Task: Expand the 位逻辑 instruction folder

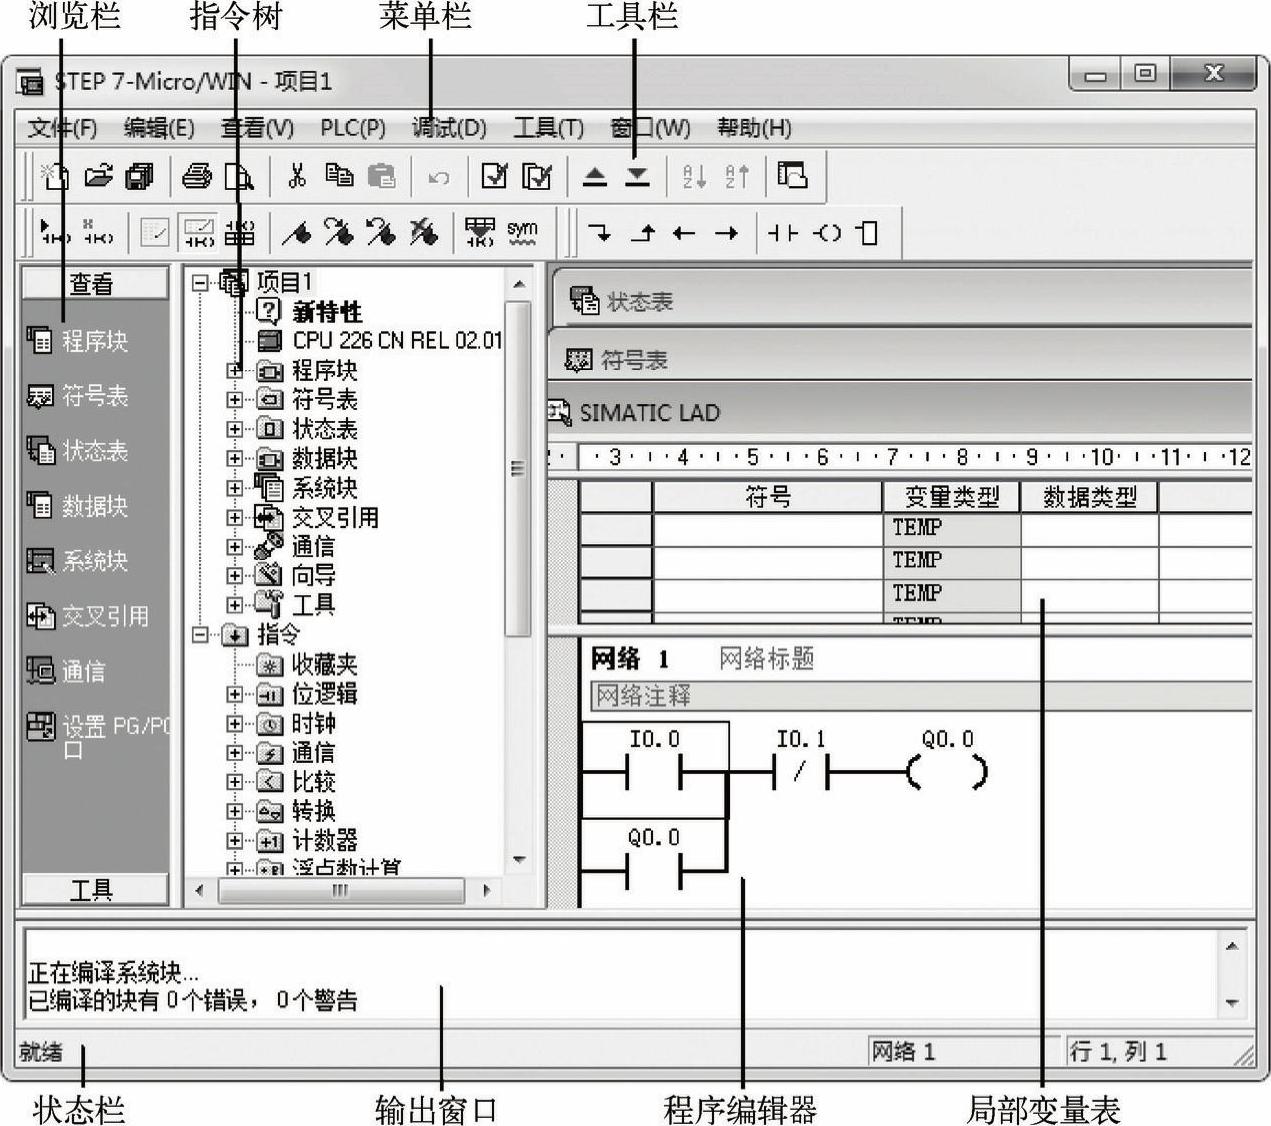Action: pos(234,694)
